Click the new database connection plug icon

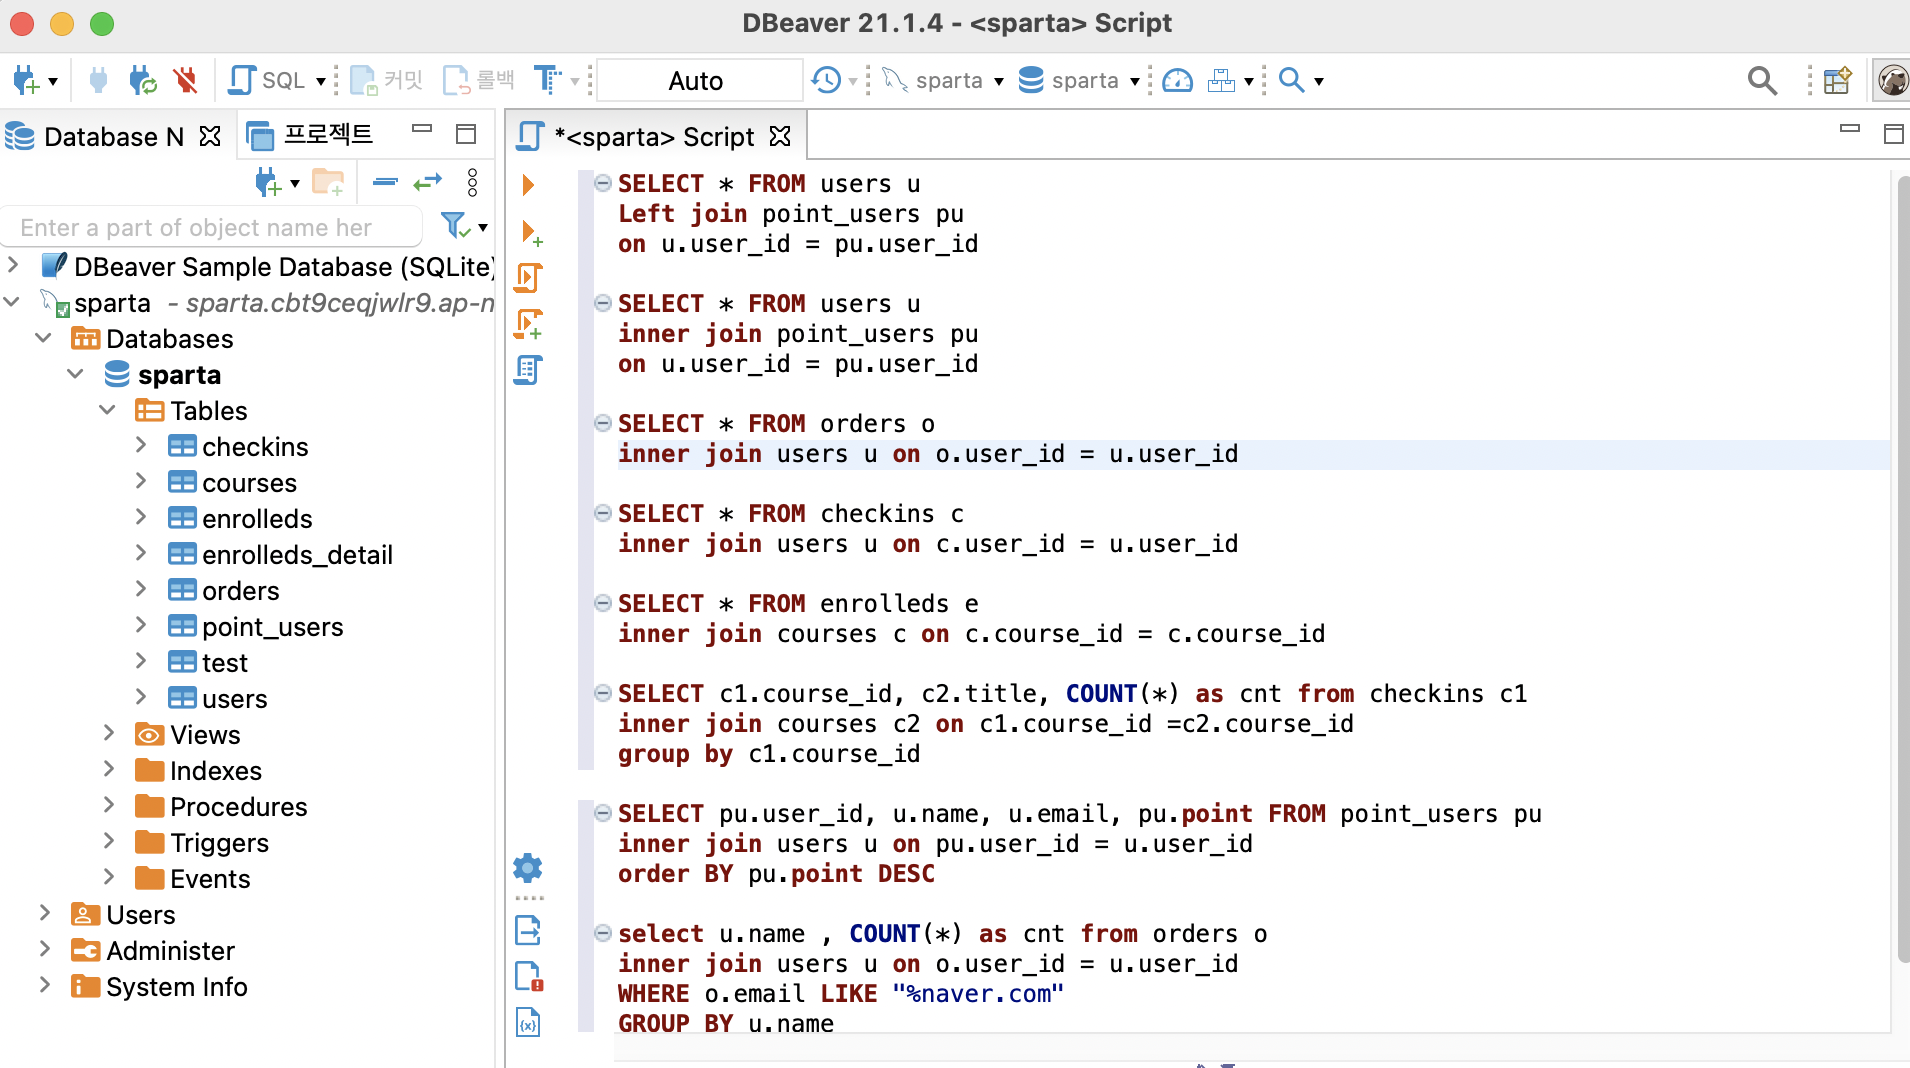pos(26,81)
